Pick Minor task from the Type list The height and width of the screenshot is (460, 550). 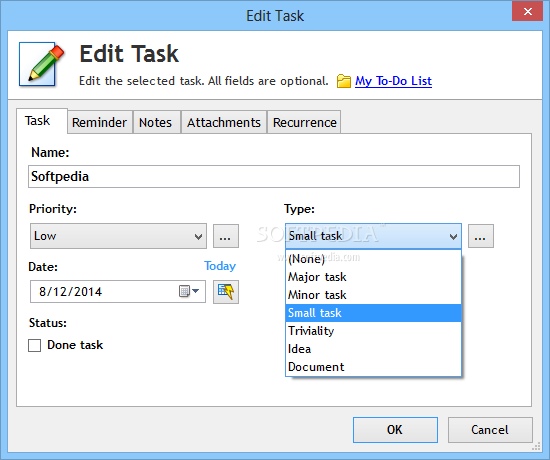(373, 295)
